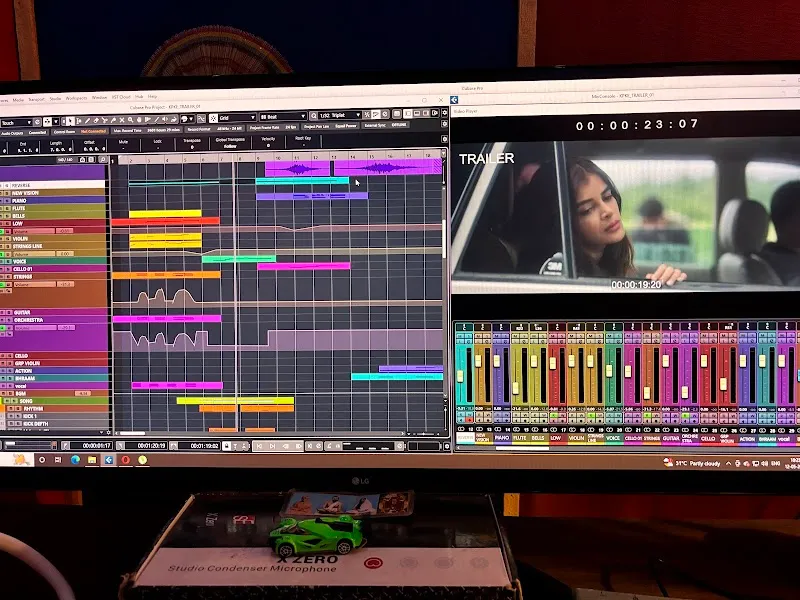Click the volume speaker icon in system tray
800x600 pixels.
click(x=764, y=463)
